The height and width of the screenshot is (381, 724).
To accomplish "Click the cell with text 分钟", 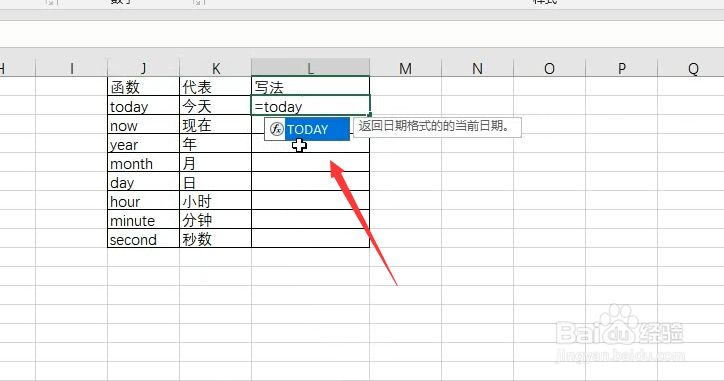I will [x=216, y=219].
